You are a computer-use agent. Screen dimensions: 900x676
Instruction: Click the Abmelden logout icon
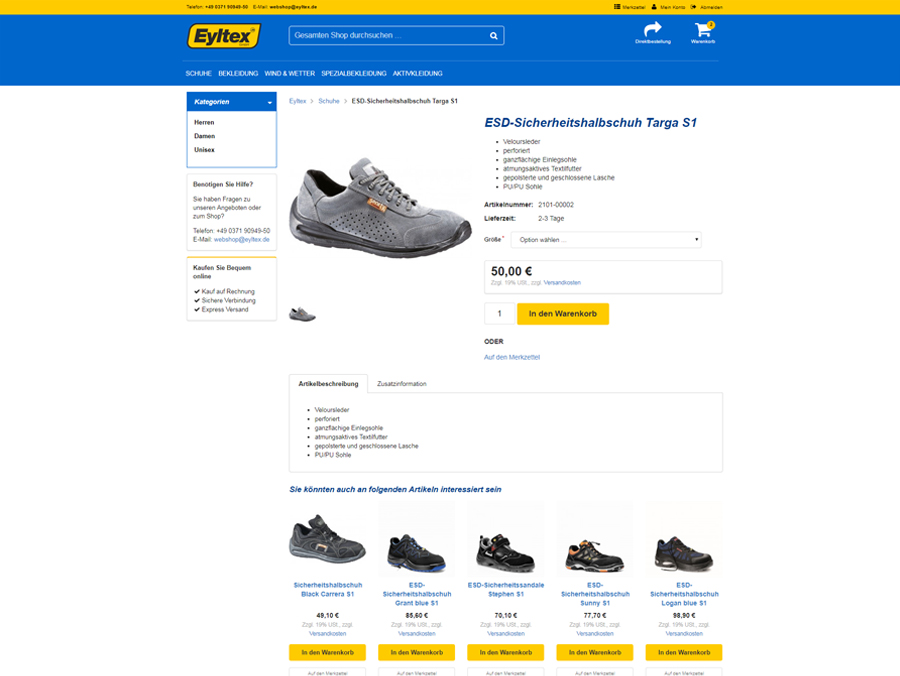[693, 7]
